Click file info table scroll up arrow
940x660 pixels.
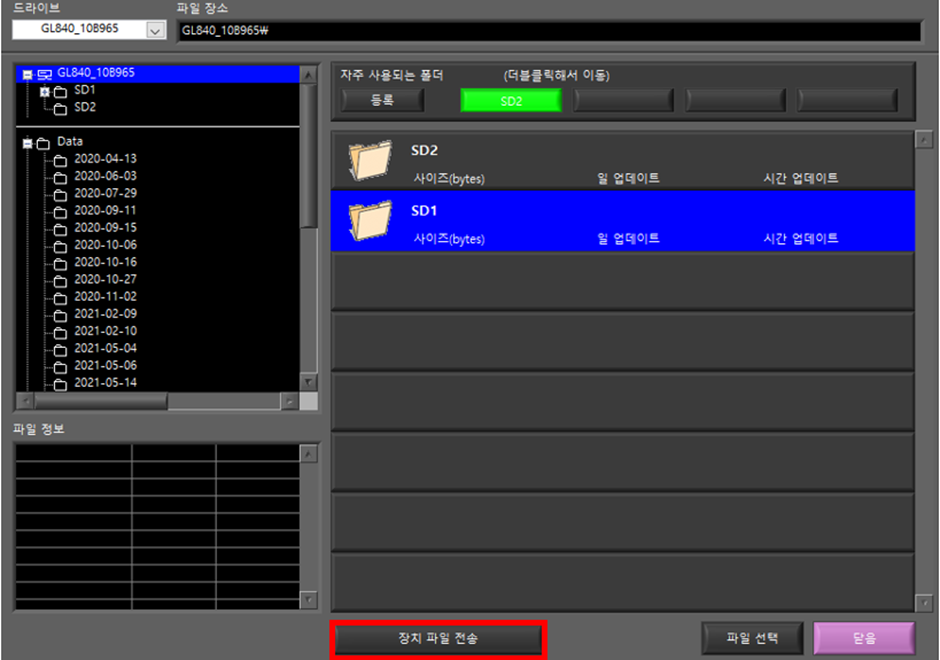click(308, 454)
